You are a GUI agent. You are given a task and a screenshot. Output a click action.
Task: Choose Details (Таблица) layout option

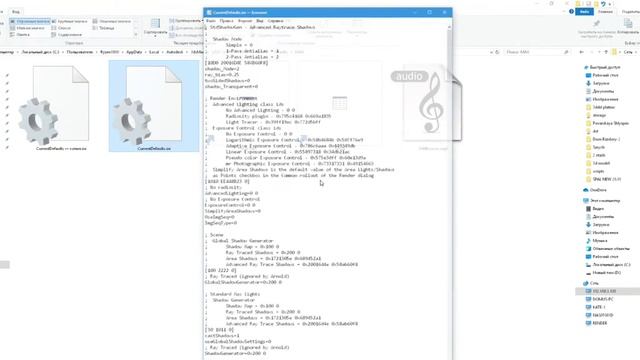(x=103, y=28)
